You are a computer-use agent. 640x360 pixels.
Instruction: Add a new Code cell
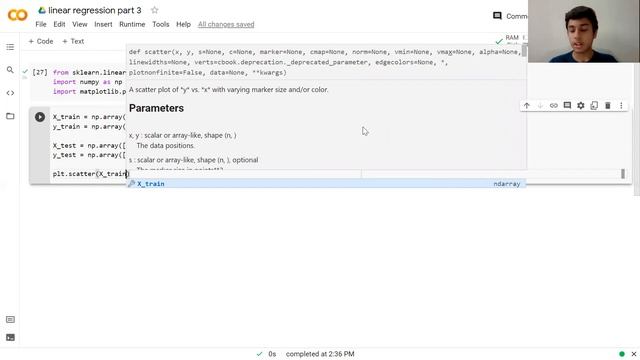click(x=40, y=41)
